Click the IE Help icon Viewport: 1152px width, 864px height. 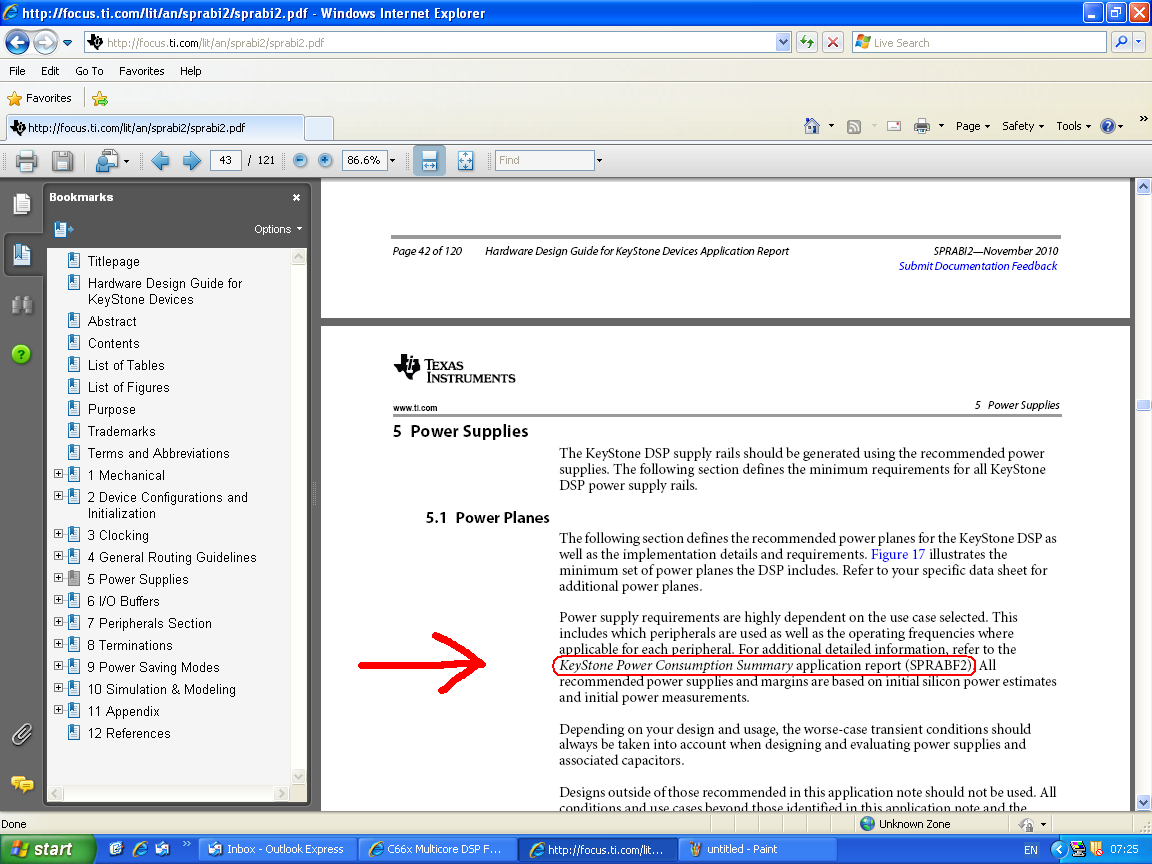(x=1108, y=126)
